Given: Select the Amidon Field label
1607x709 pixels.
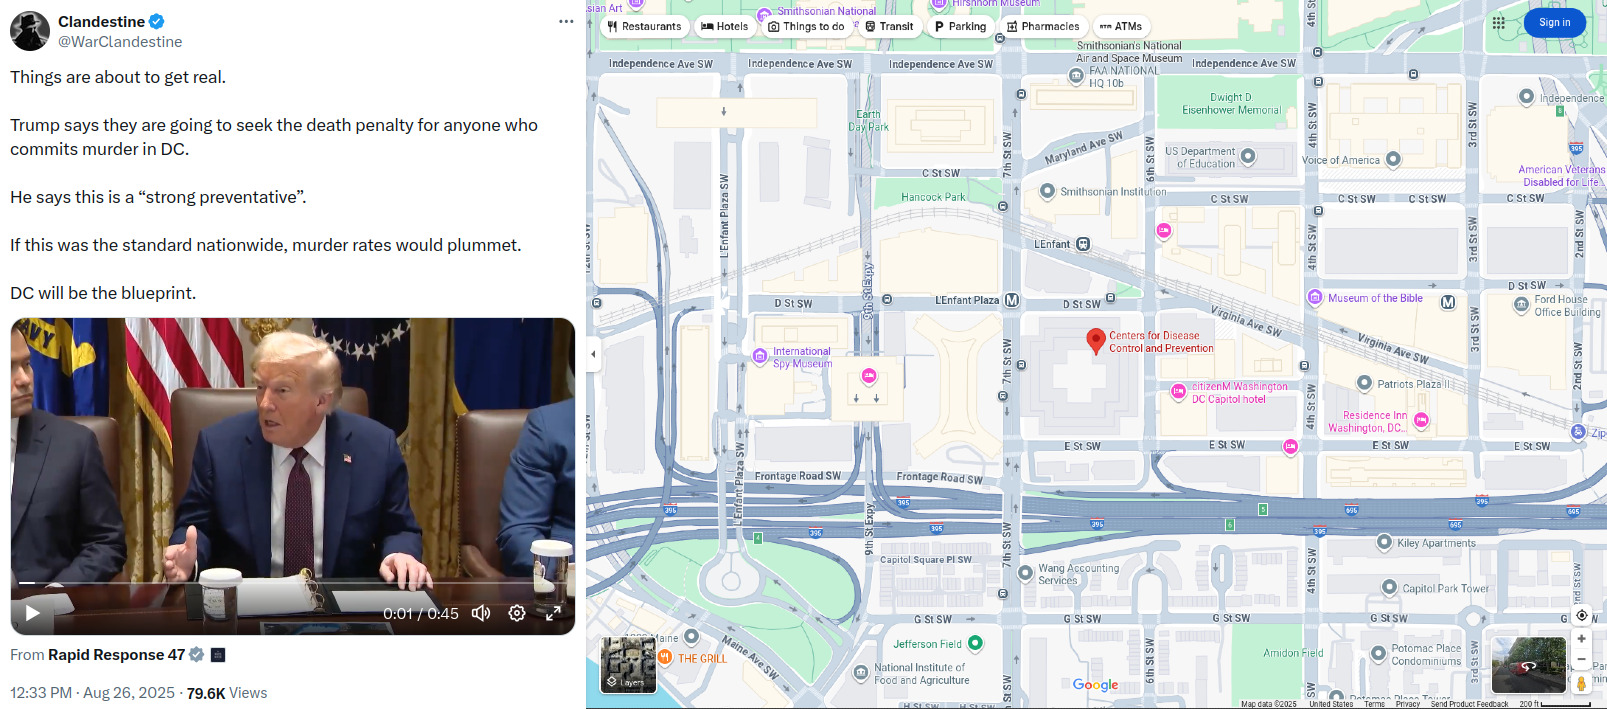Looking at the screenshot, I should 1293,653.
